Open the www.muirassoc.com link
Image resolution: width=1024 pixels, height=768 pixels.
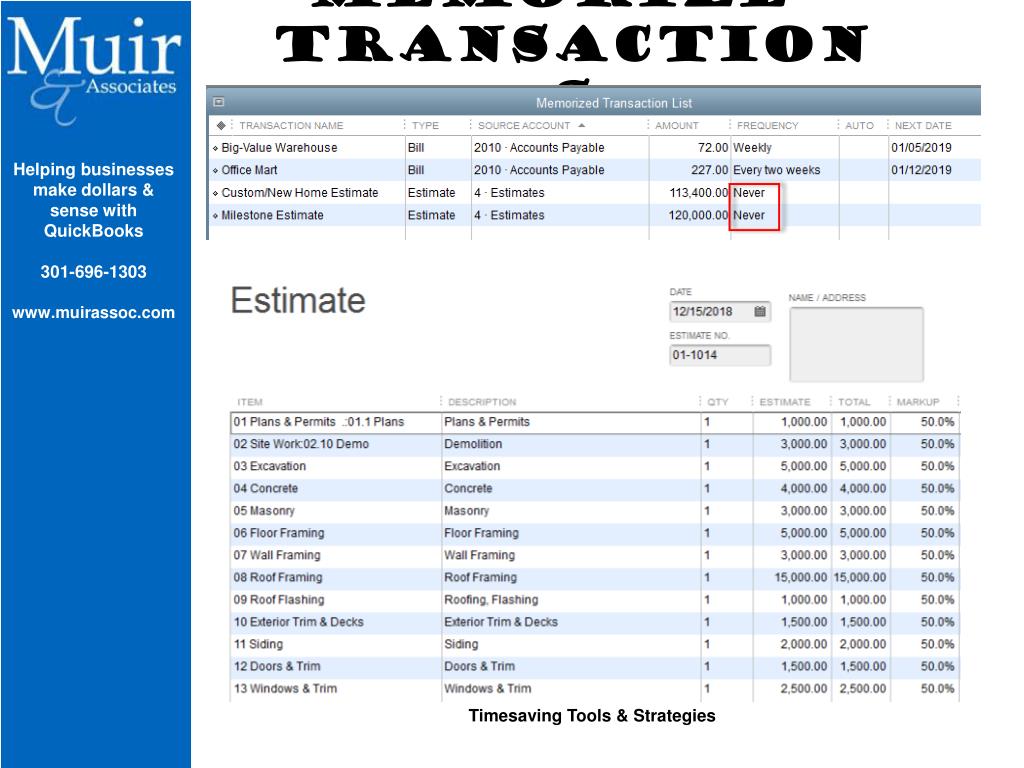[93, 313]
